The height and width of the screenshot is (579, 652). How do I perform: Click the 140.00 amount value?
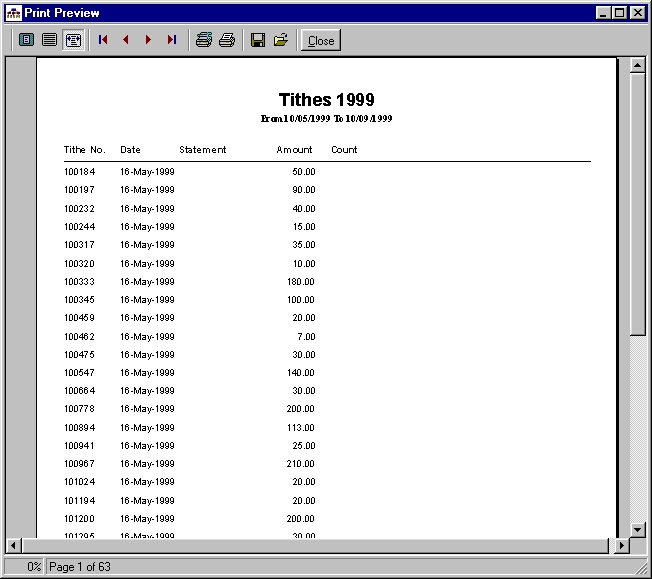click(x=301, y=373)
